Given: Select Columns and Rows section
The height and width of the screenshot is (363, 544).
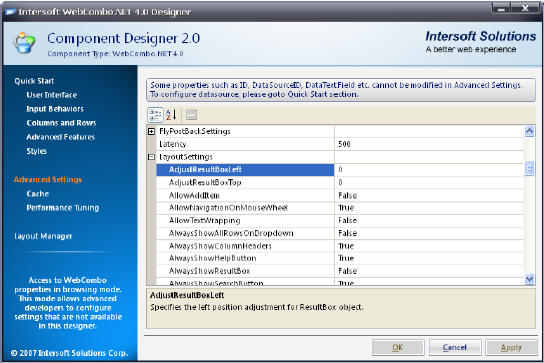Looking at the screenshot, I should pos(61,123).
